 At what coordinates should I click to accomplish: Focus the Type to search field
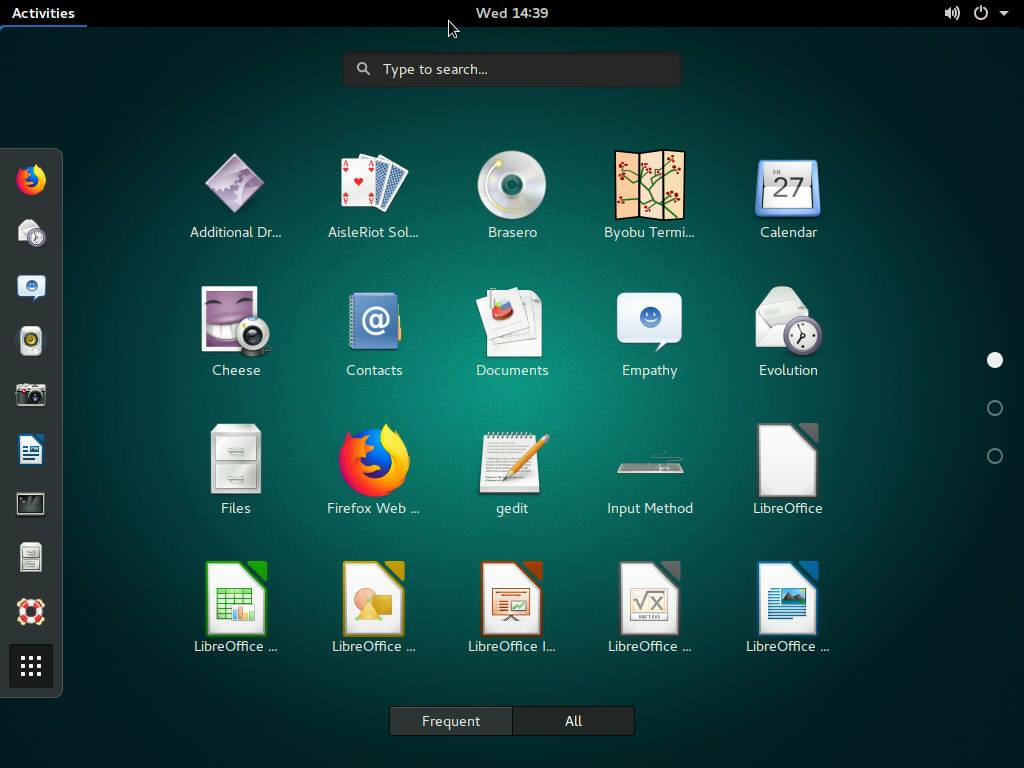(x=512, y=69)
